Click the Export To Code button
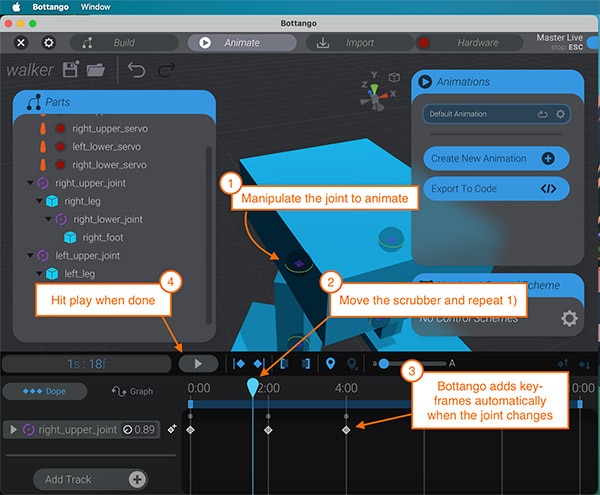 tap(496, 188)
